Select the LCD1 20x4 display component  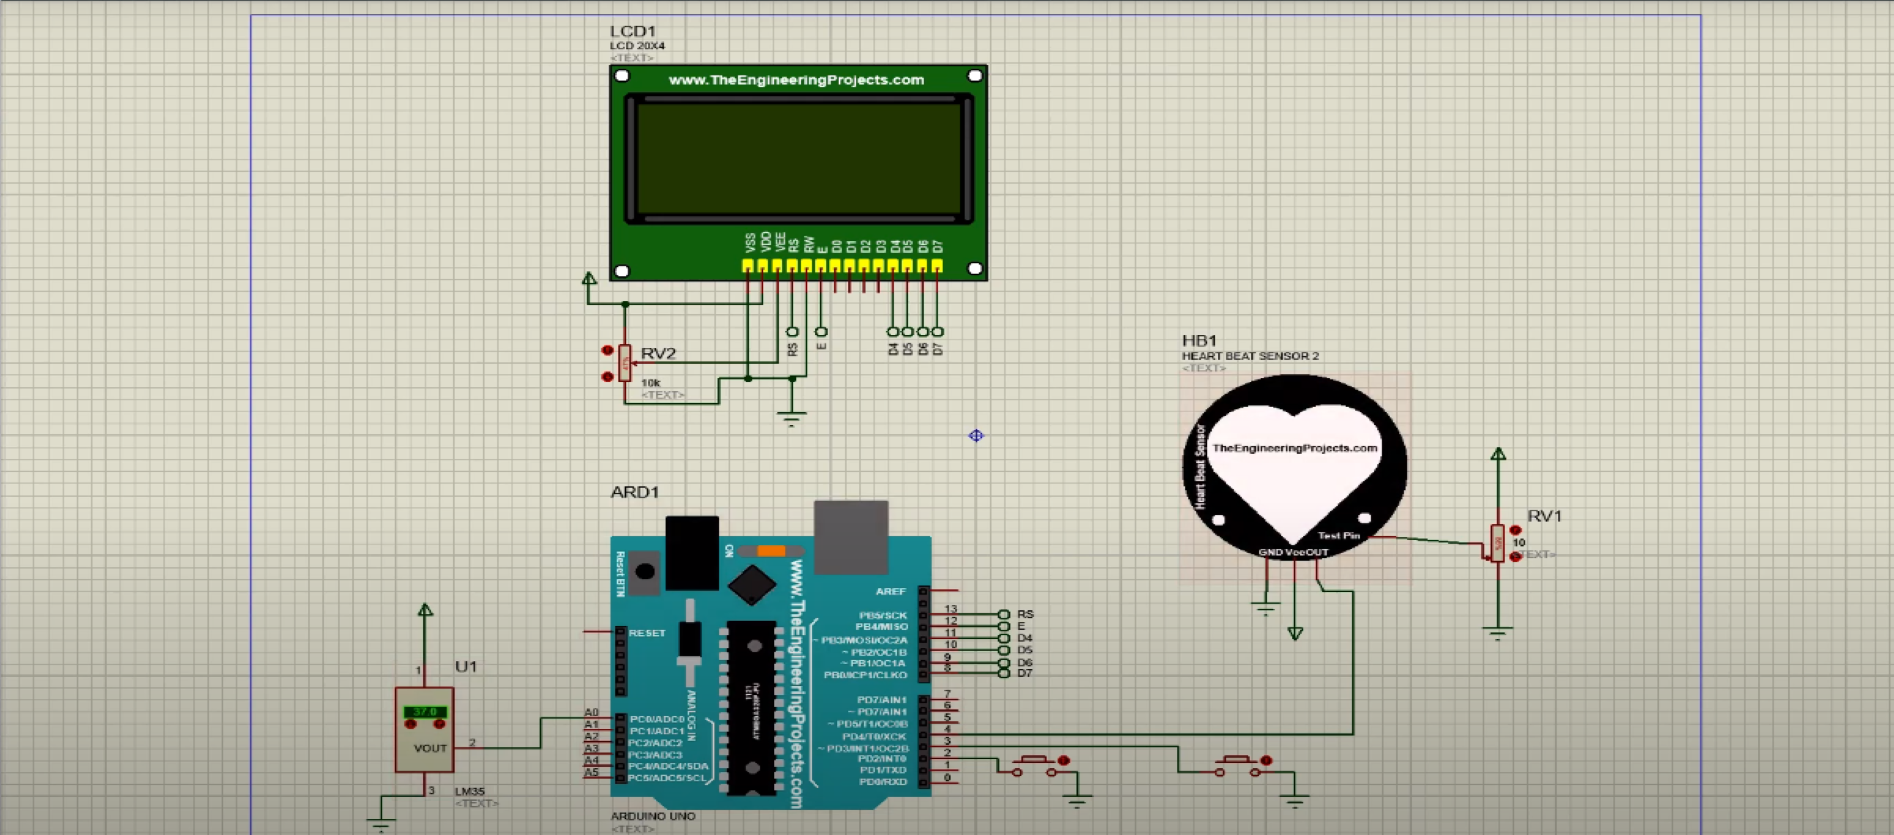pyautogui.click(x=798, y=173)
